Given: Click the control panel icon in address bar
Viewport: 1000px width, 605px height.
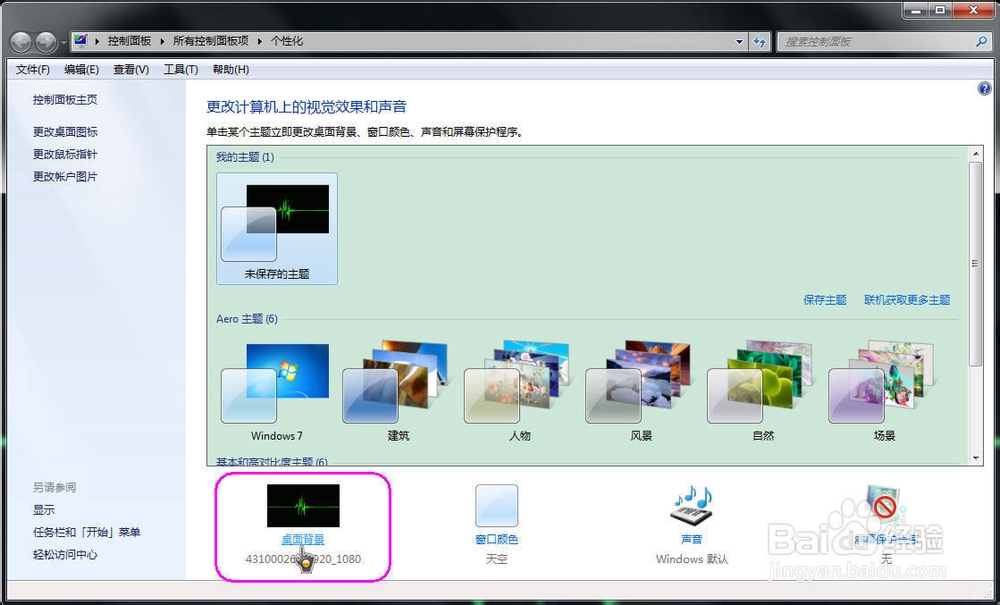Looking at the screenshot, I should 80,41.
